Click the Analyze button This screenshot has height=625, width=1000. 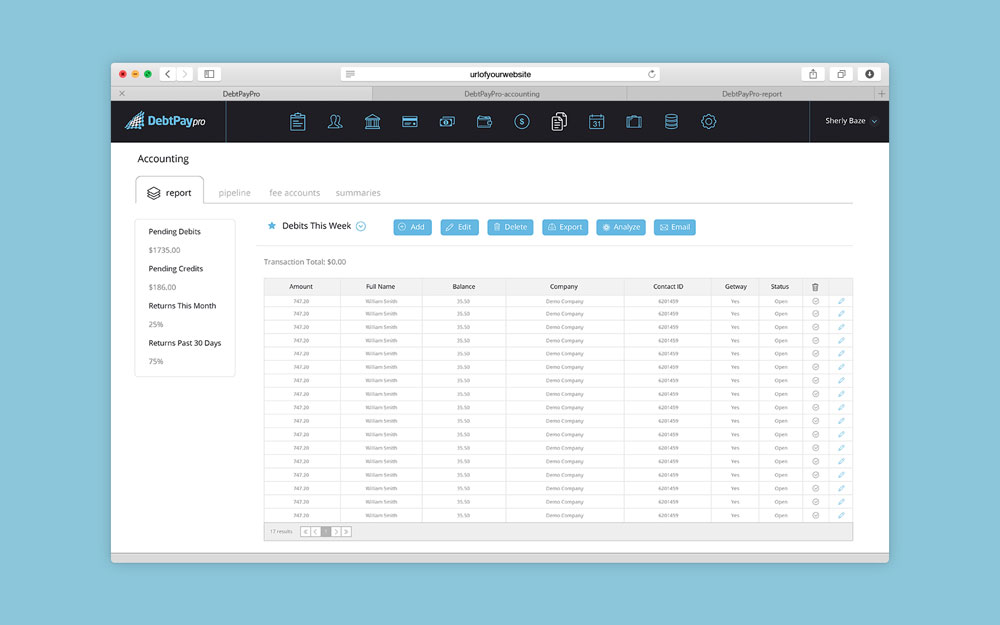(x=621, y=227)
